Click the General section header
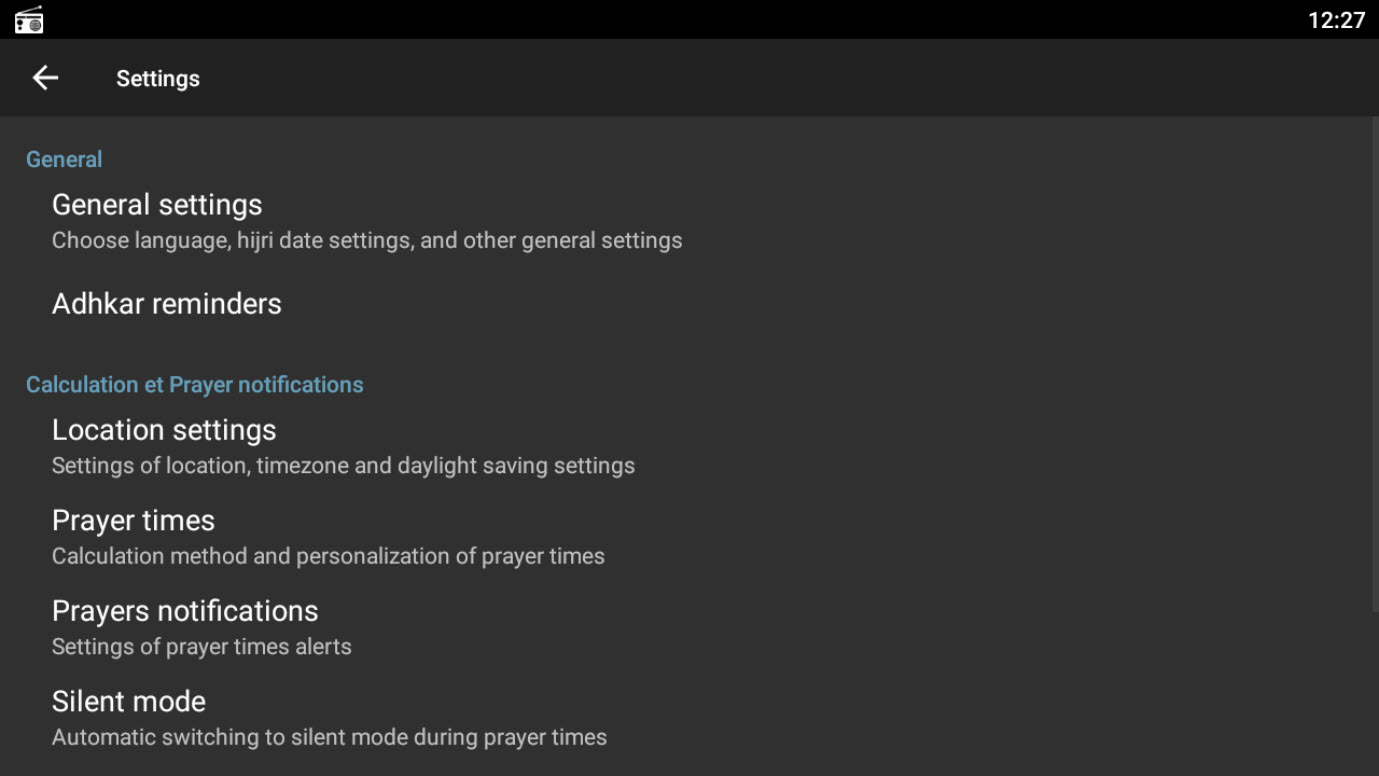The image size is (1379, 776). tap(64, 159)
